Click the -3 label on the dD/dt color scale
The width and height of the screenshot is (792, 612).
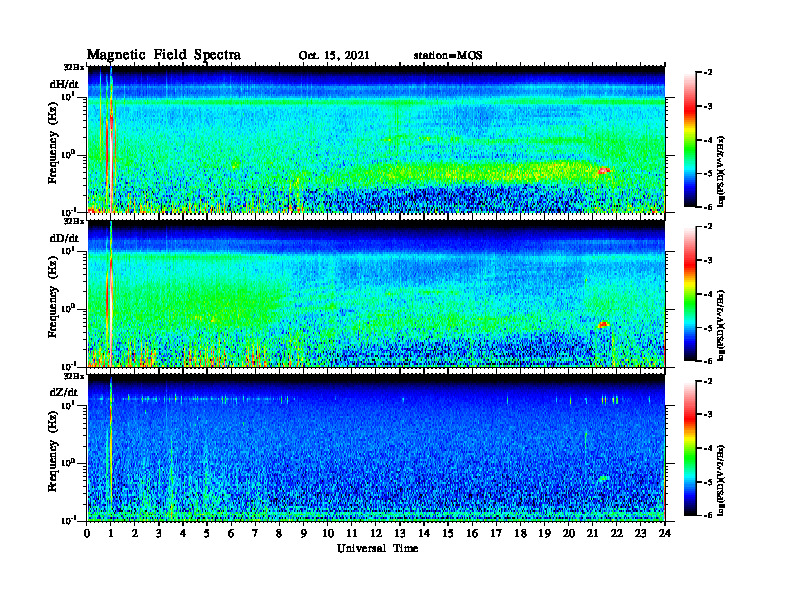point(708,261)
